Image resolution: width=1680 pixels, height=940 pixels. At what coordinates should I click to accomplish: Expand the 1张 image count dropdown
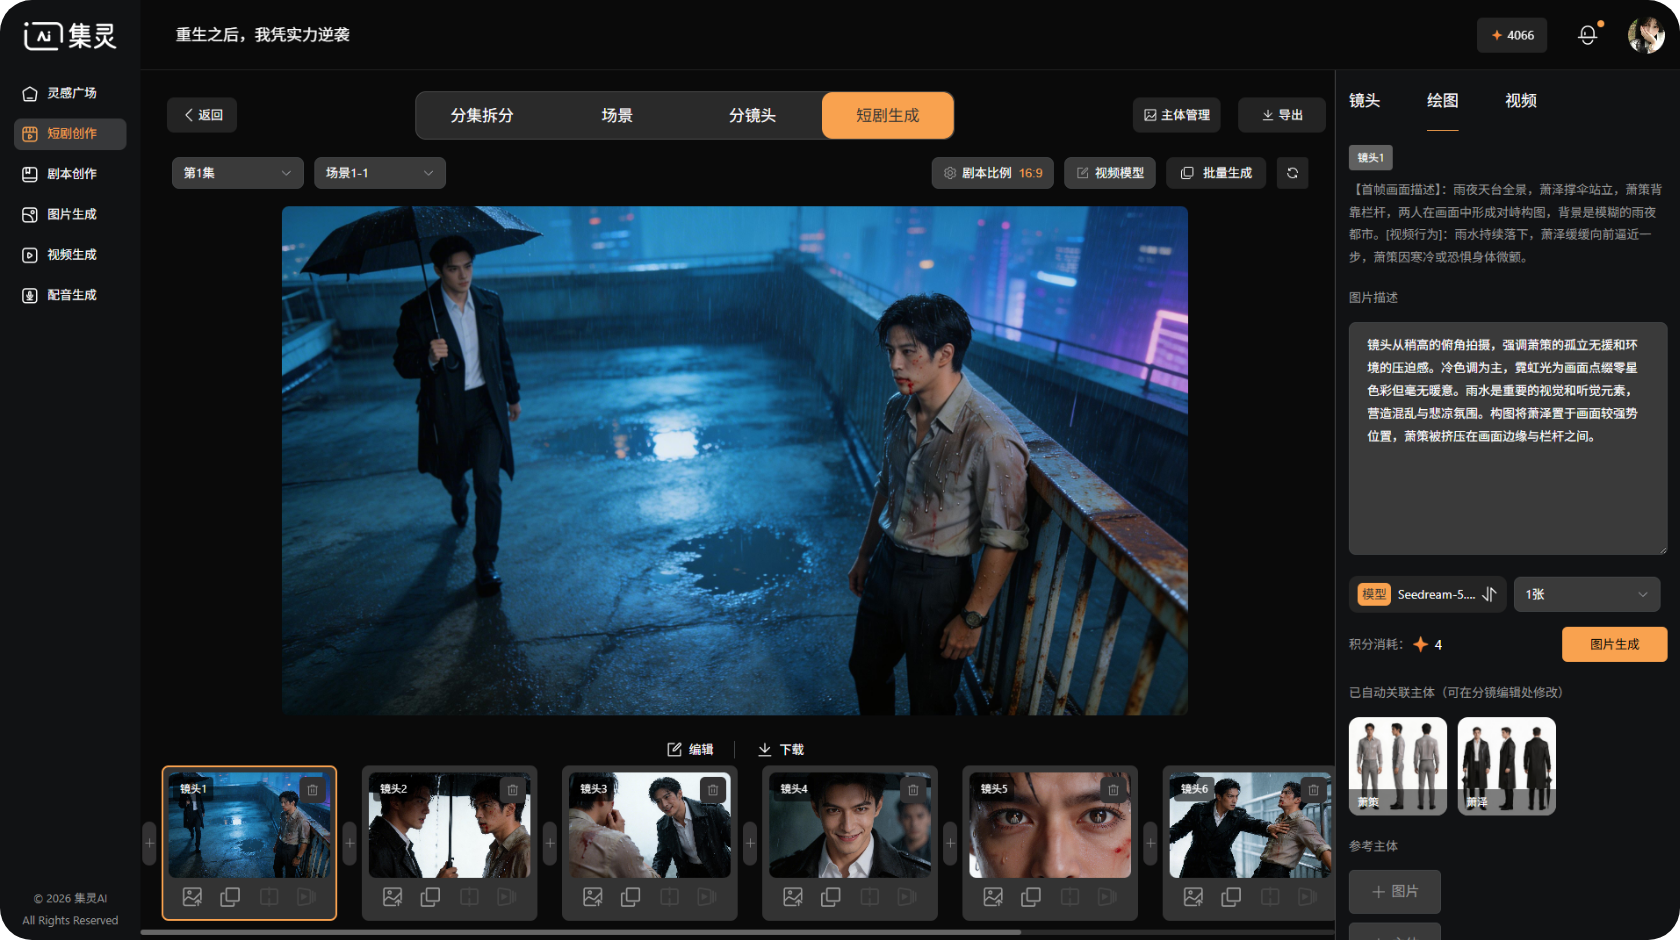pyautogui.click(x=1586, y=594)
